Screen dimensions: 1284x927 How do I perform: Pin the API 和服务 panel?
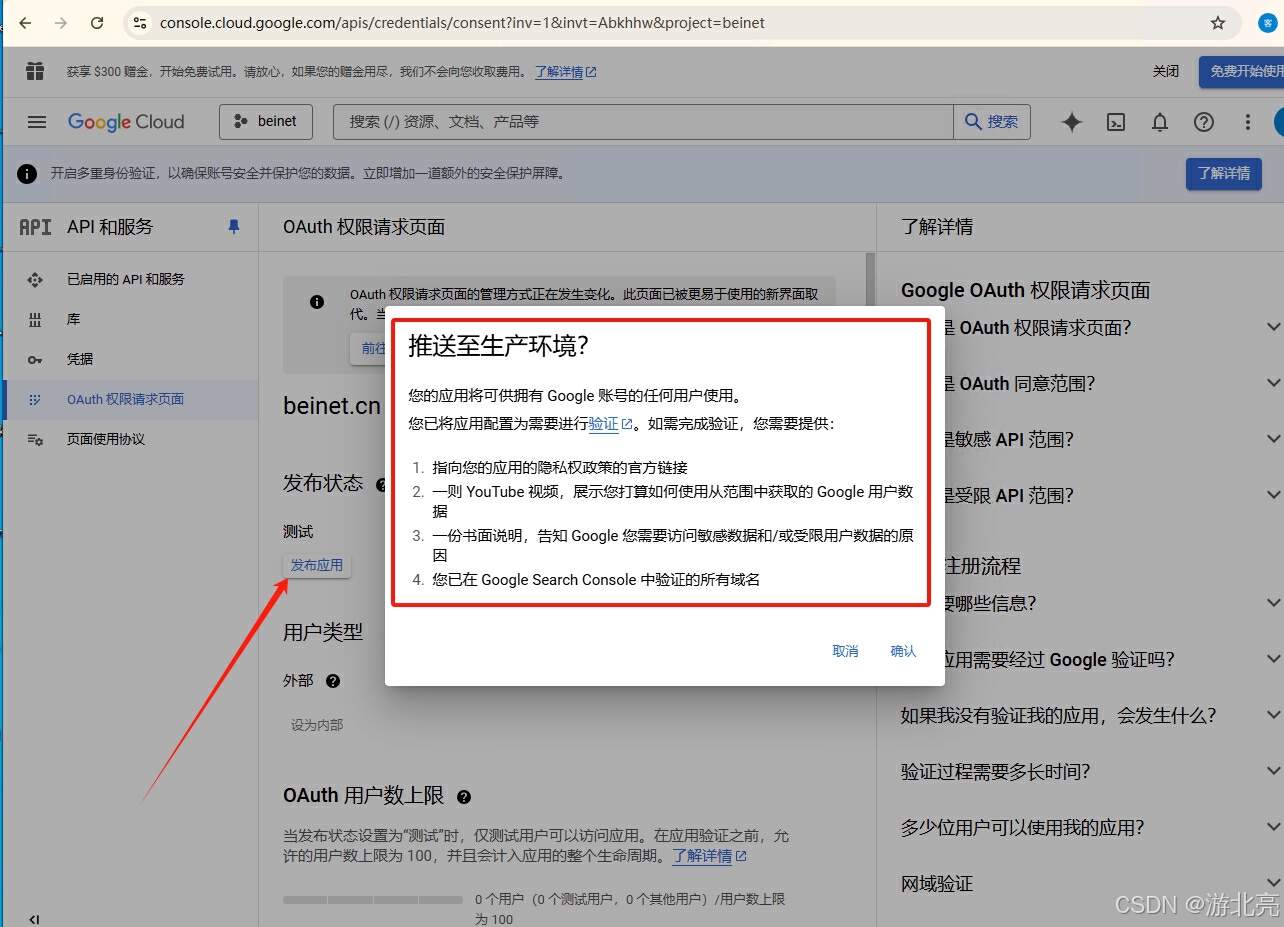coord(234,227)
